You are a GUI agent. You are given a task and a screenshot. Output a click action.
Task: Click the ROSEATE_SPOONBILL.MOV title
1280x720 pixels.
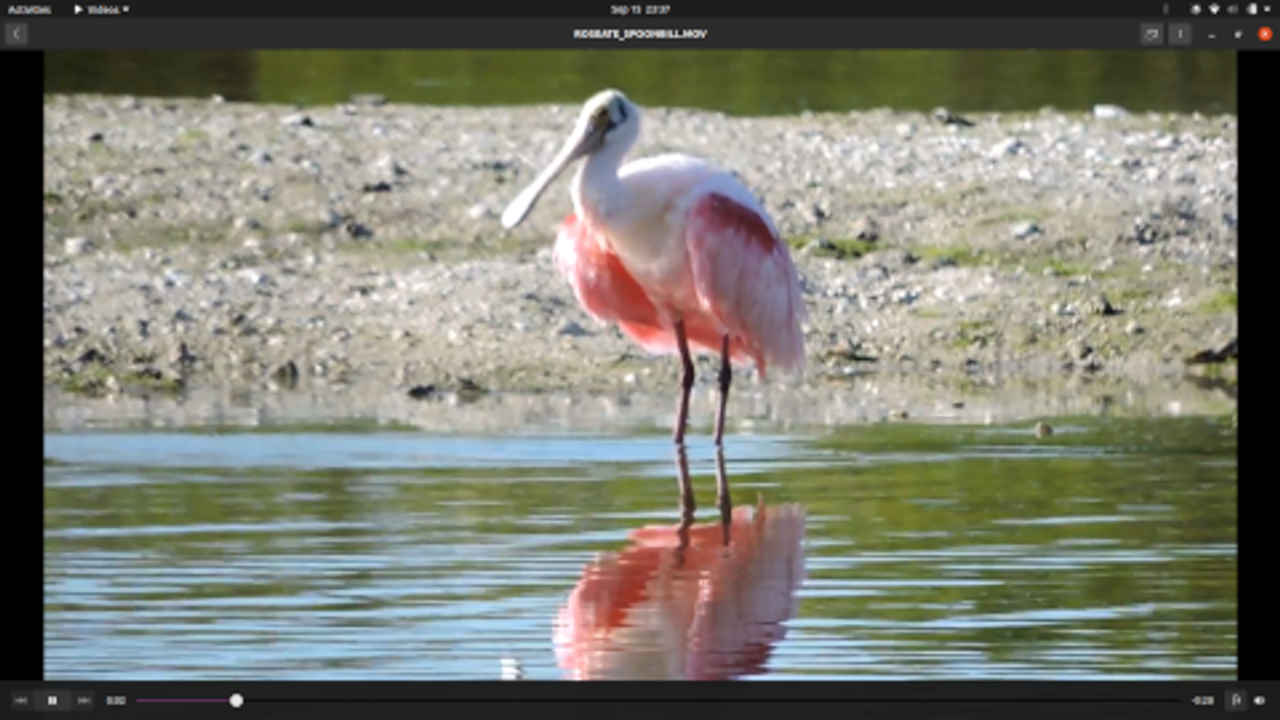click(640, 34)
